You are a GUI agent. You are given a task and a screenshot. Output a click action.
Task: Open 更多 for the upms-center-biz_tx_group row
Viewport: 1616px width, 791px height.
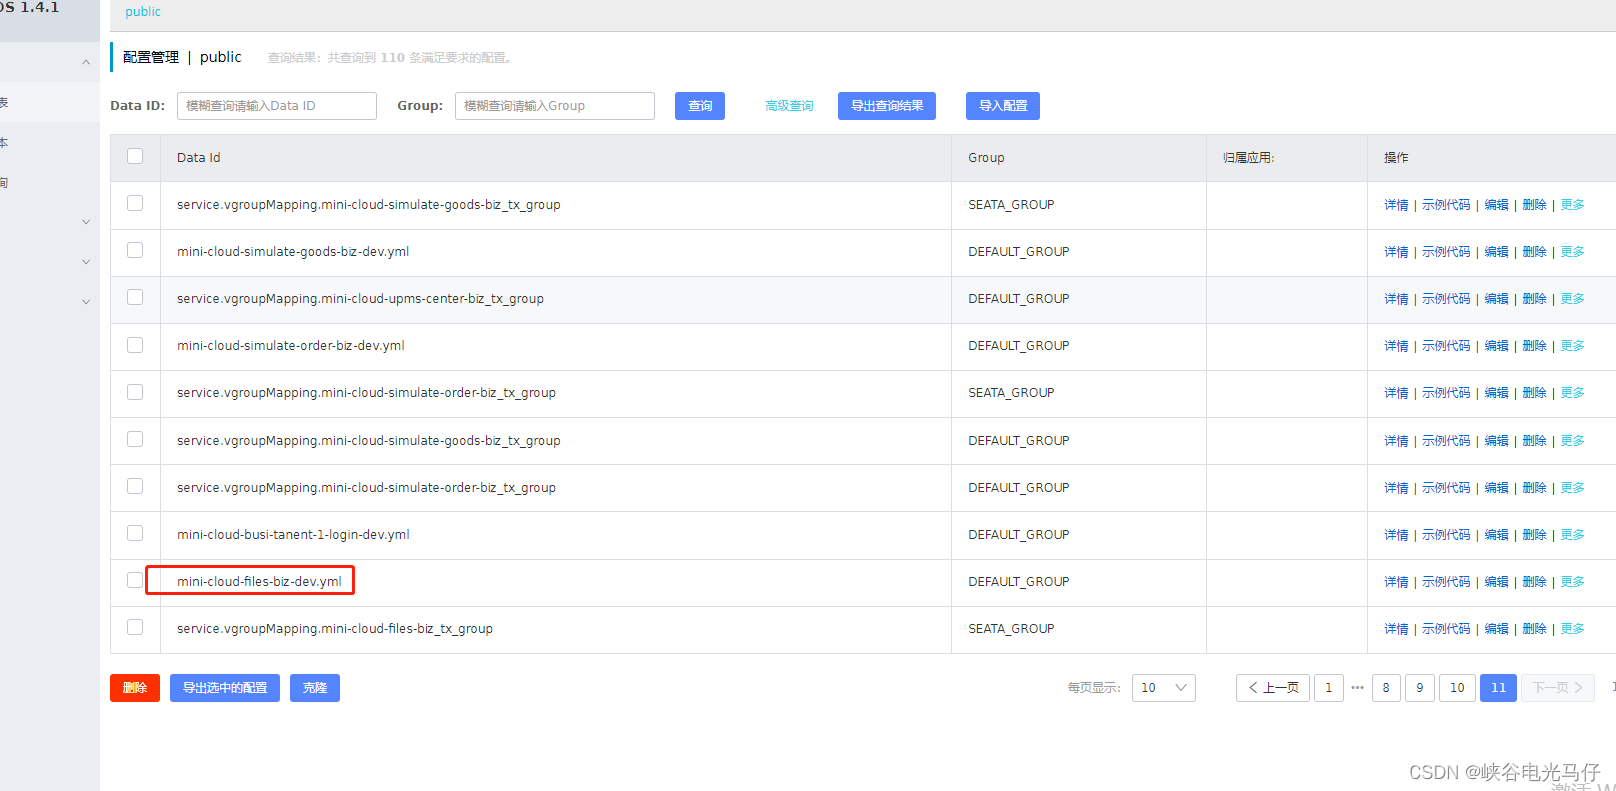[1573, 299]
